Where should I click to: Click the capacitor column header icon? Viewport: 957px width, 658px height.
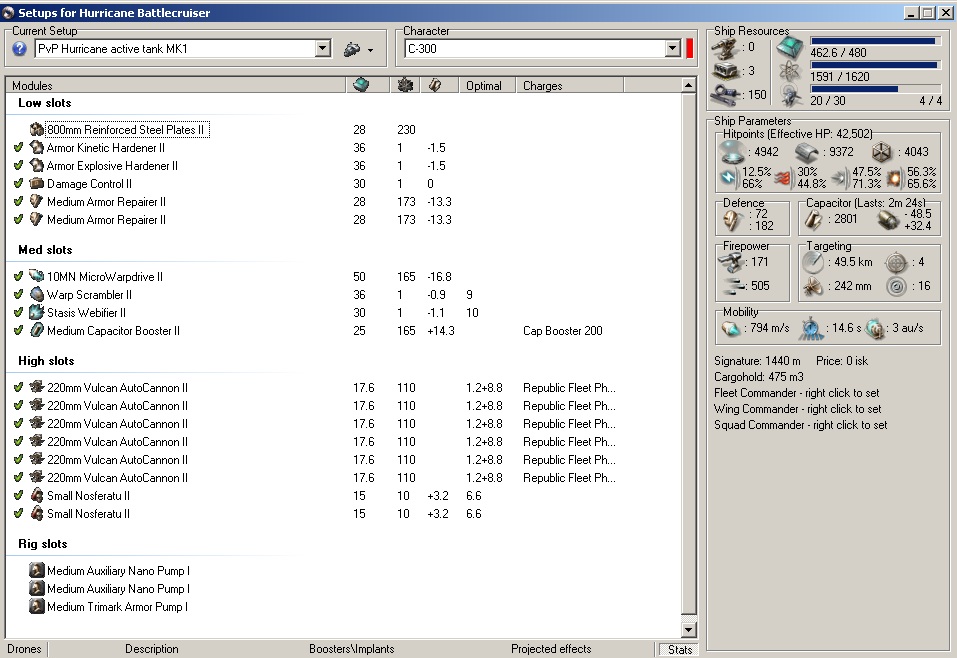(x=435, y=85)
